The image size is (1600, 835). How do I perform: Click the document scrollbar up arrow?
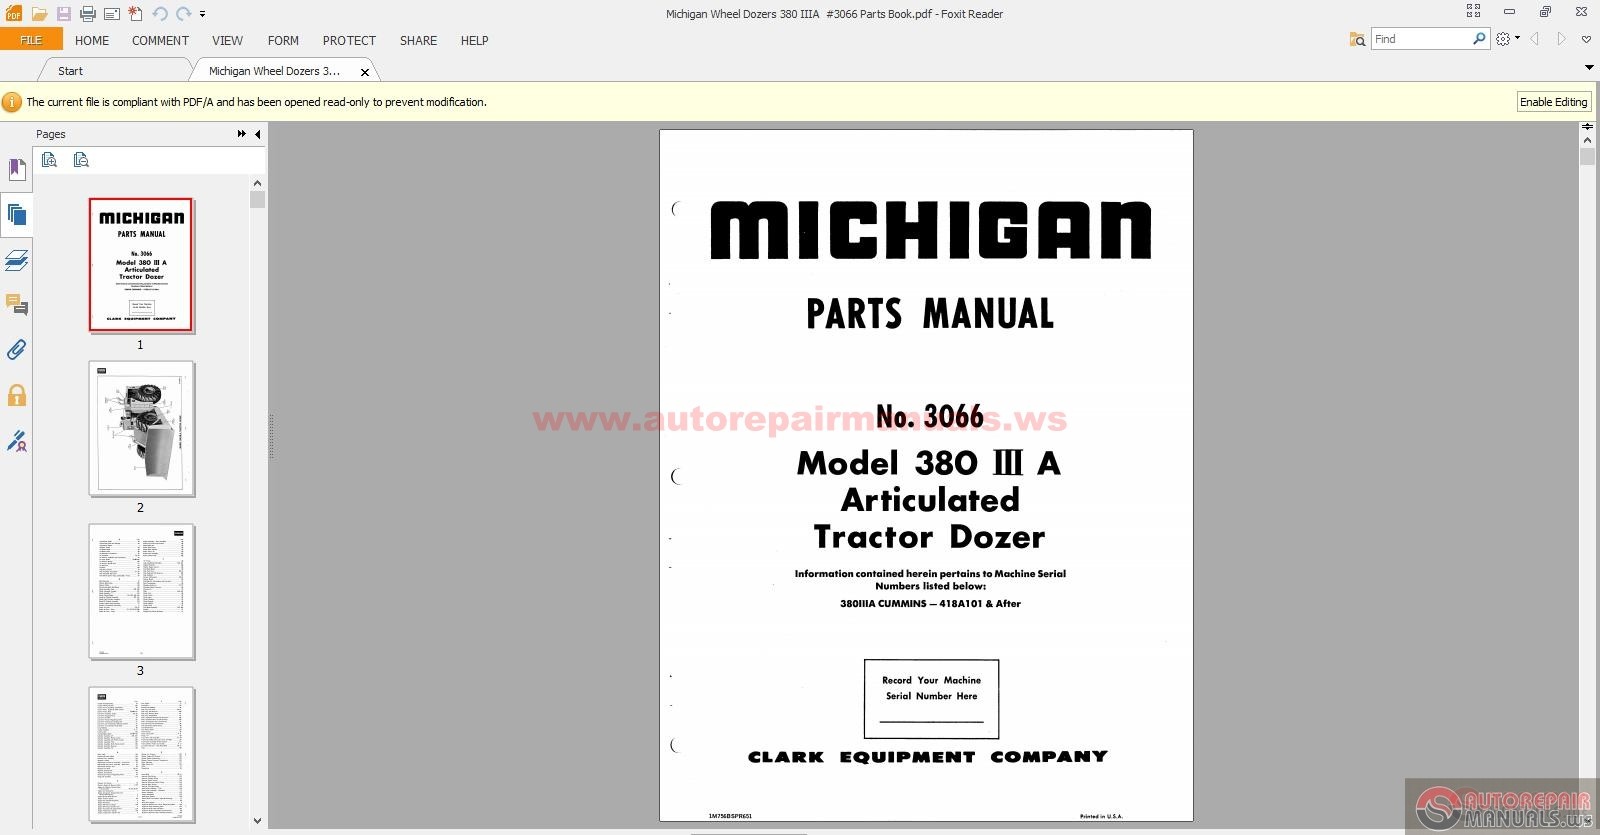tap(1587, 141)
